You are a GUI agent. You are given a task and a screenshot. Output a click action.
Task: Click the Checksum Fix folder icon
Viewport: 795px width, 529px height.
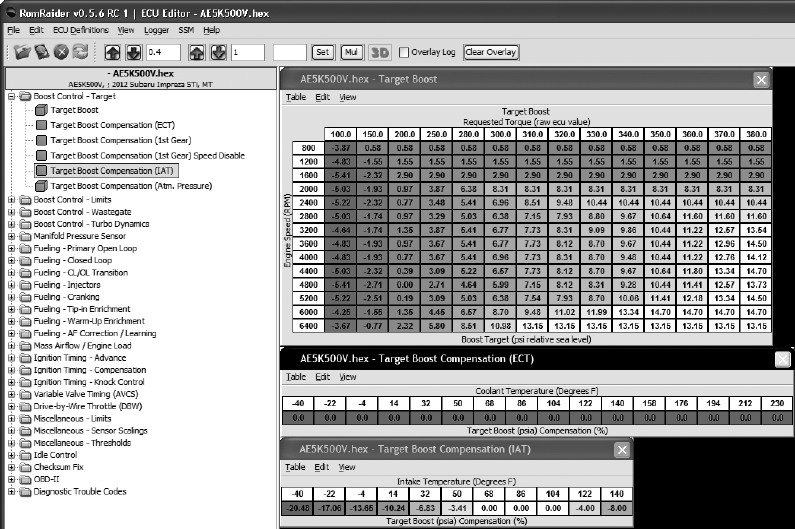pyautogui.click(x=25, y=467)
